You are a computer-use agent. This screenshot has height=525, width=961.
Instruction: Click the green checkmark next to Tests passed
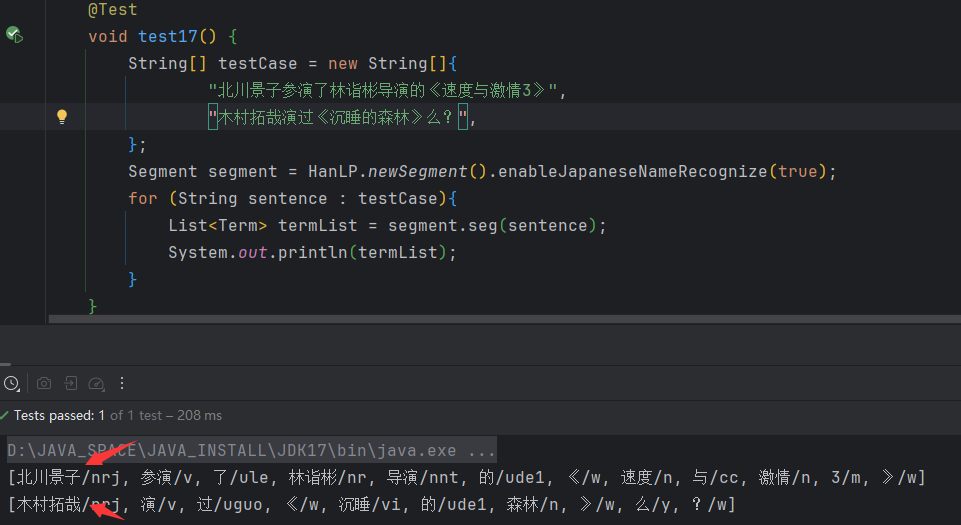tap(4, 415)
